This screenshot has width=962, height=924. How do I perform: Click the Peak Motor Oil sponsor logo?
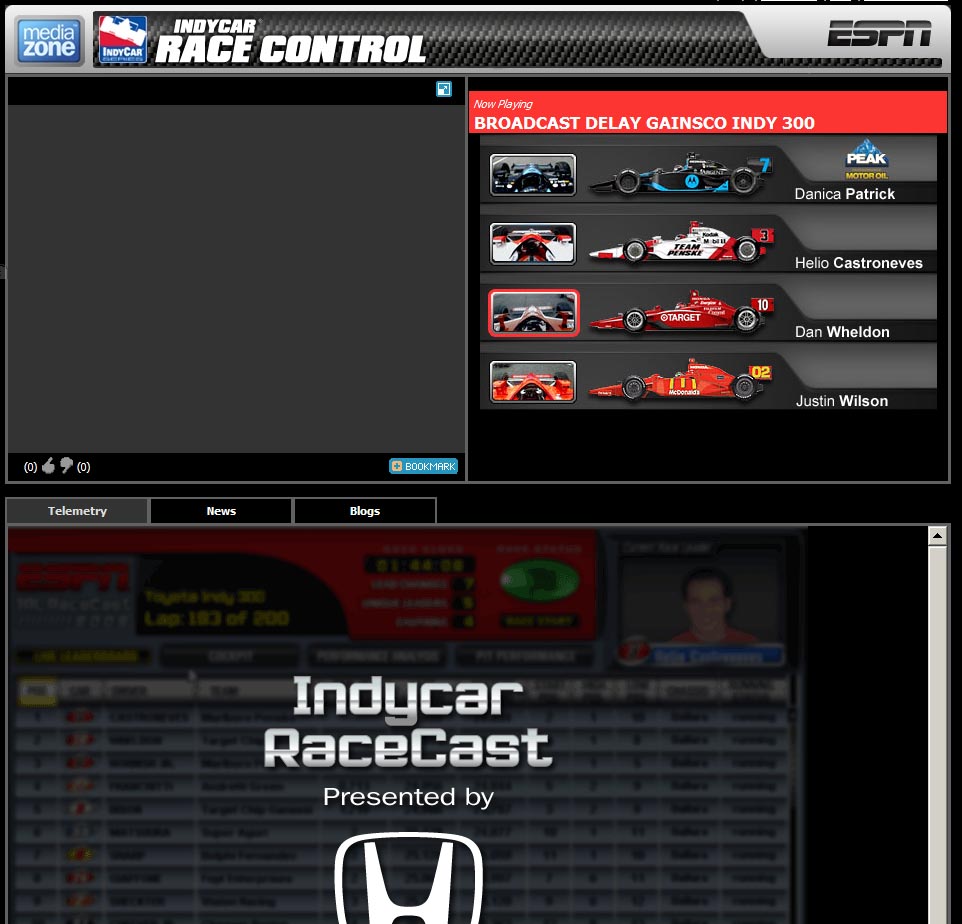click(866, 160)
